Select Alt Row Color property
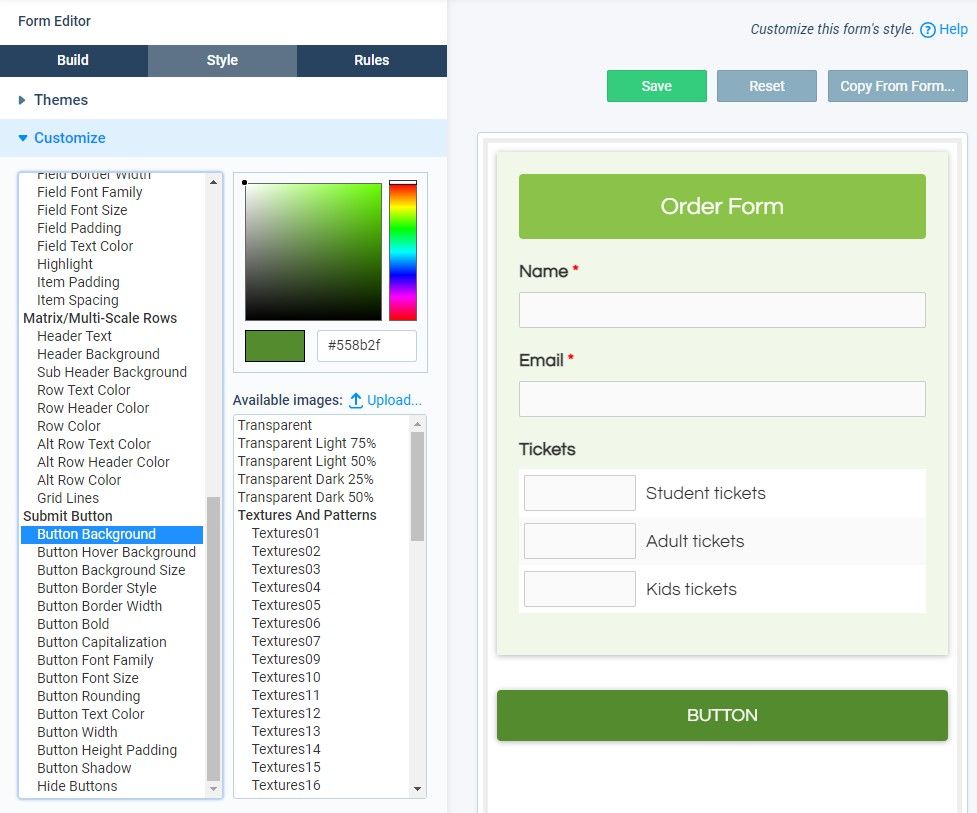977x813 pixels. tap(79, 480)
